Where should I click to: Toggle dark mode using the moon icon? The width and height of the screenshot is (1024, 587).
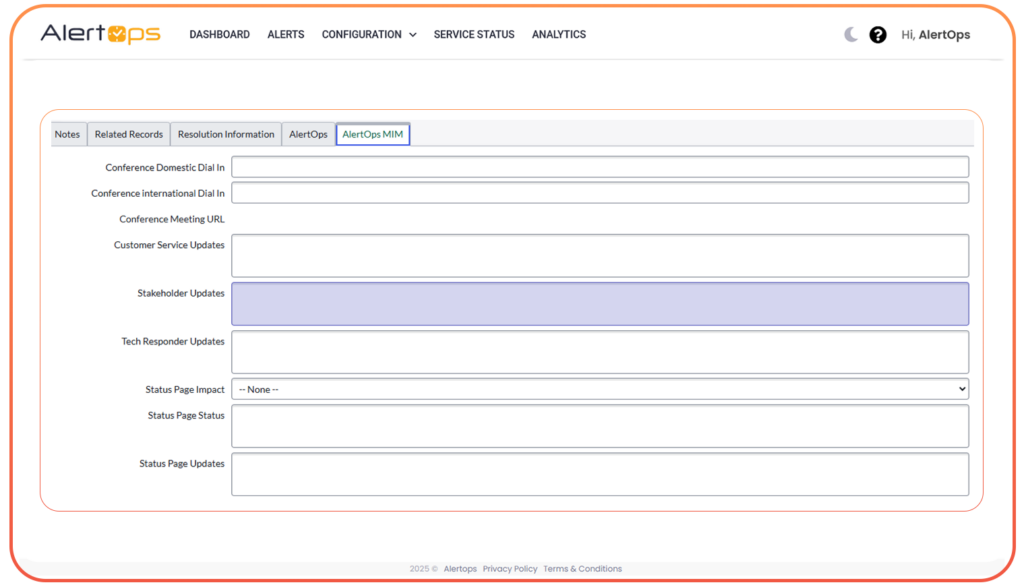(849, 34)
